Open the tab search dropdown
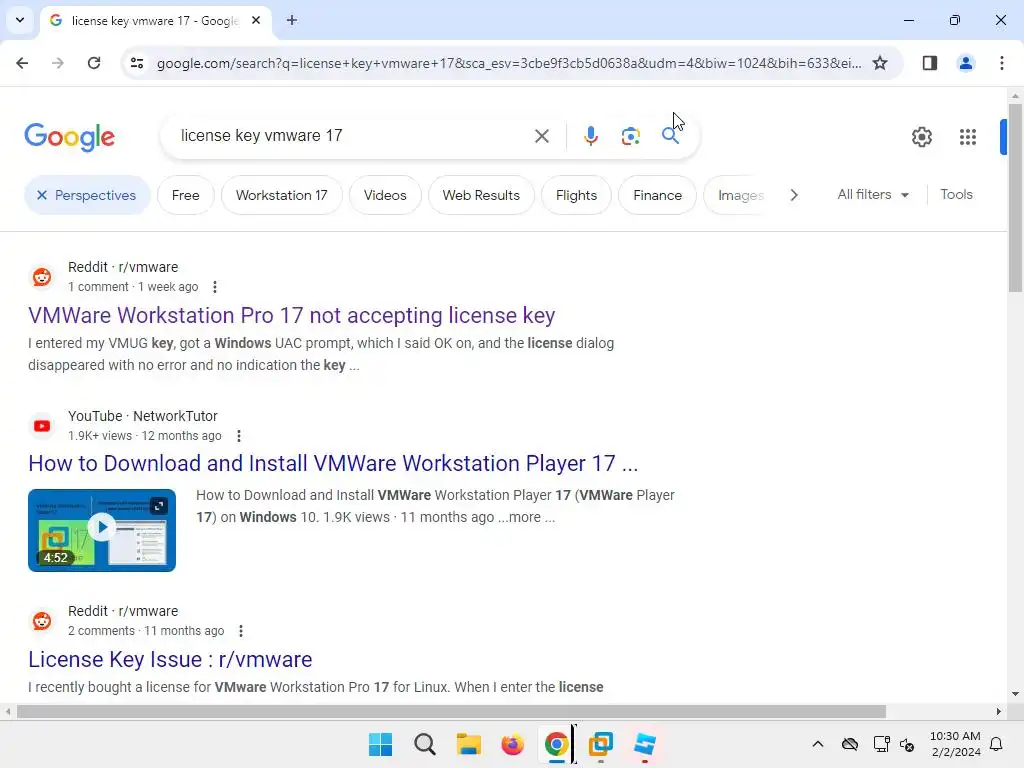1024x768 pixels. point(20,20)
